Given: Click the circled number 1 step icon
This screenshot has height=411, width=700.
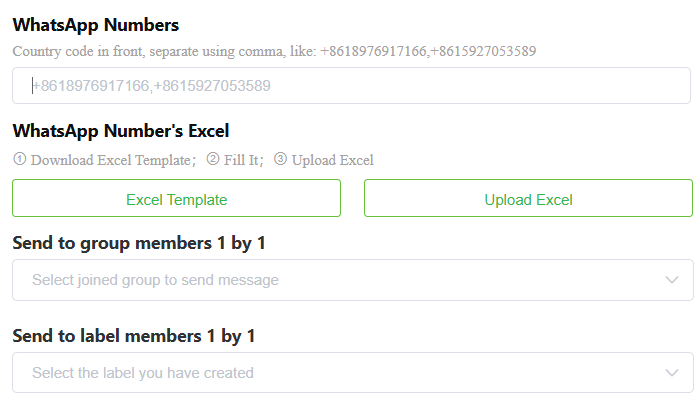Looking at the screenshot, I should [19, 159].
